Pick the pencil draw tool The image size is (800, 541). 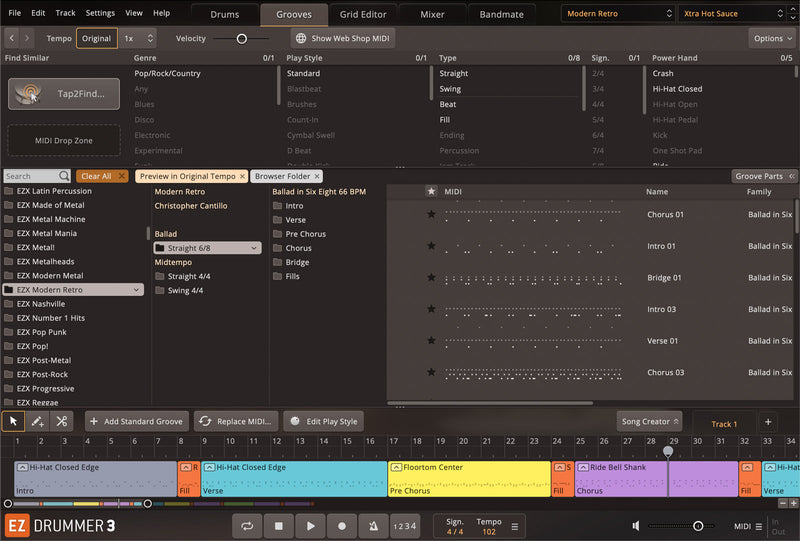click(x=37, y=421)
